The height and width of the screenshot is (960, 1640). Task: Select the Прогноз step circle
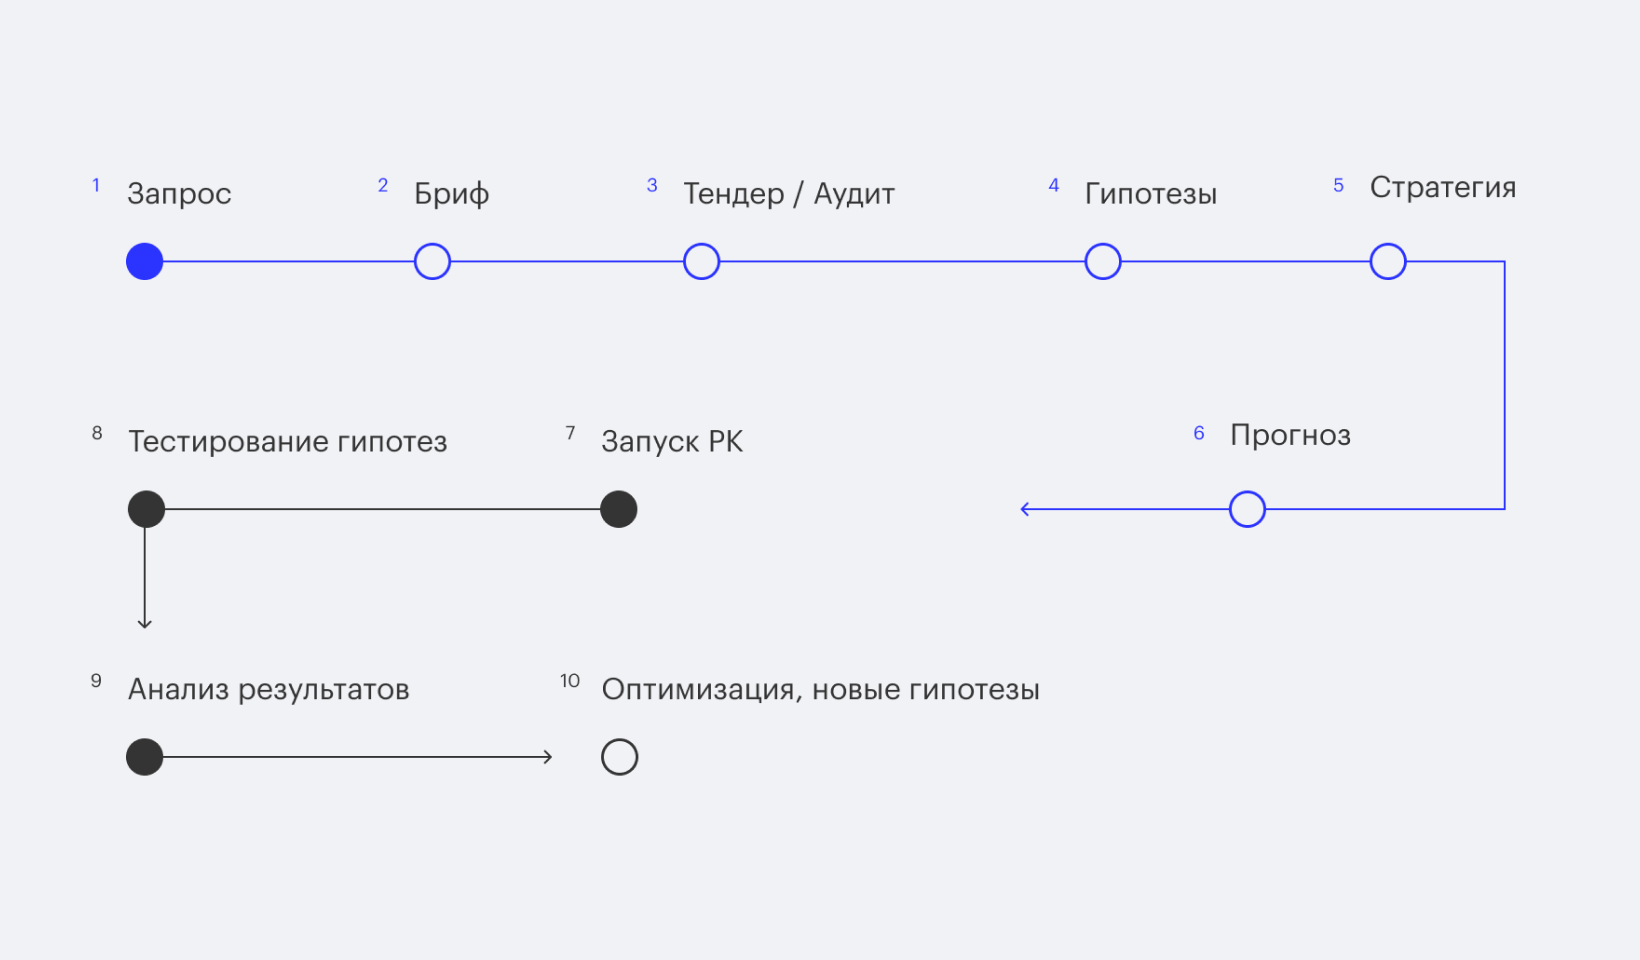[x=1247, y=509]
